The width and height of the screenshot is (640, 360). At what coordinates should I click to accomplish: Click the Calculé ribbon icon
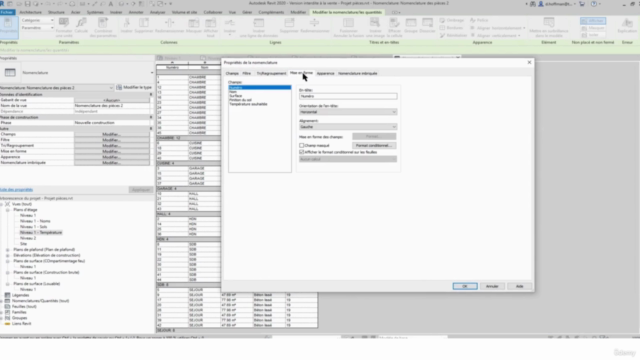(81, 27)
